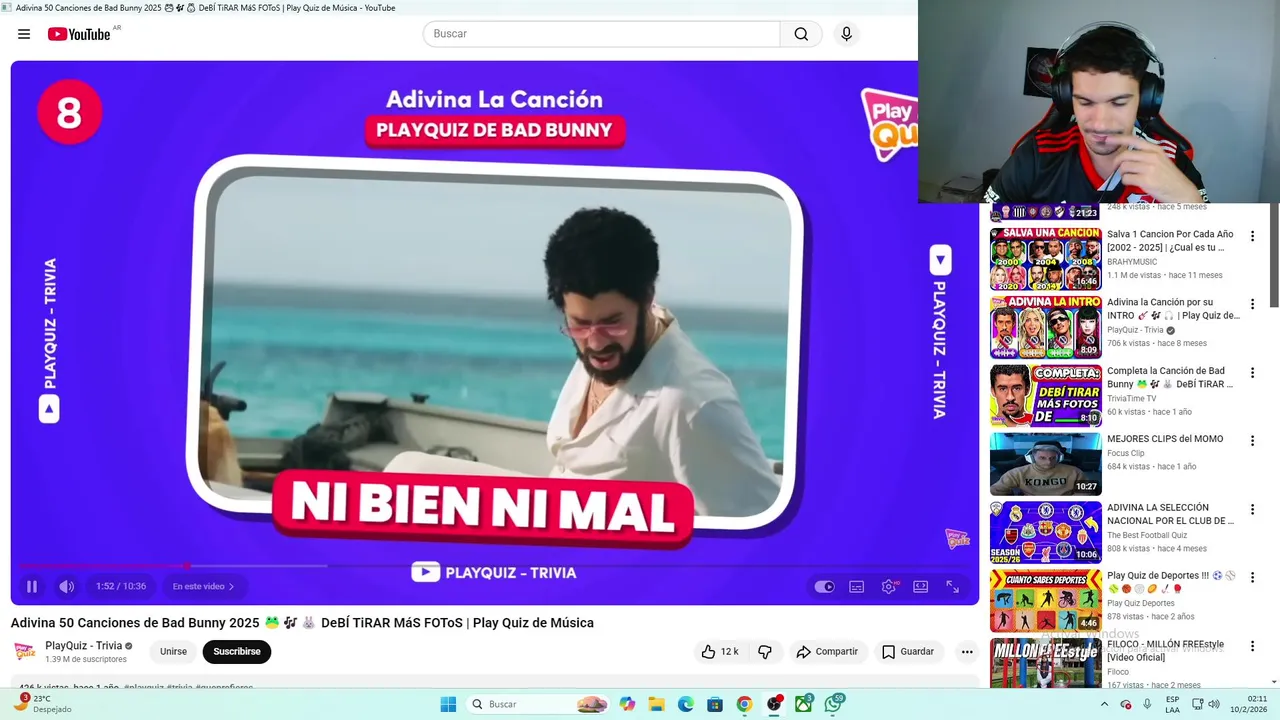
Task: Open the PlayQuiz - Trivia channel name
Action: 84,646
